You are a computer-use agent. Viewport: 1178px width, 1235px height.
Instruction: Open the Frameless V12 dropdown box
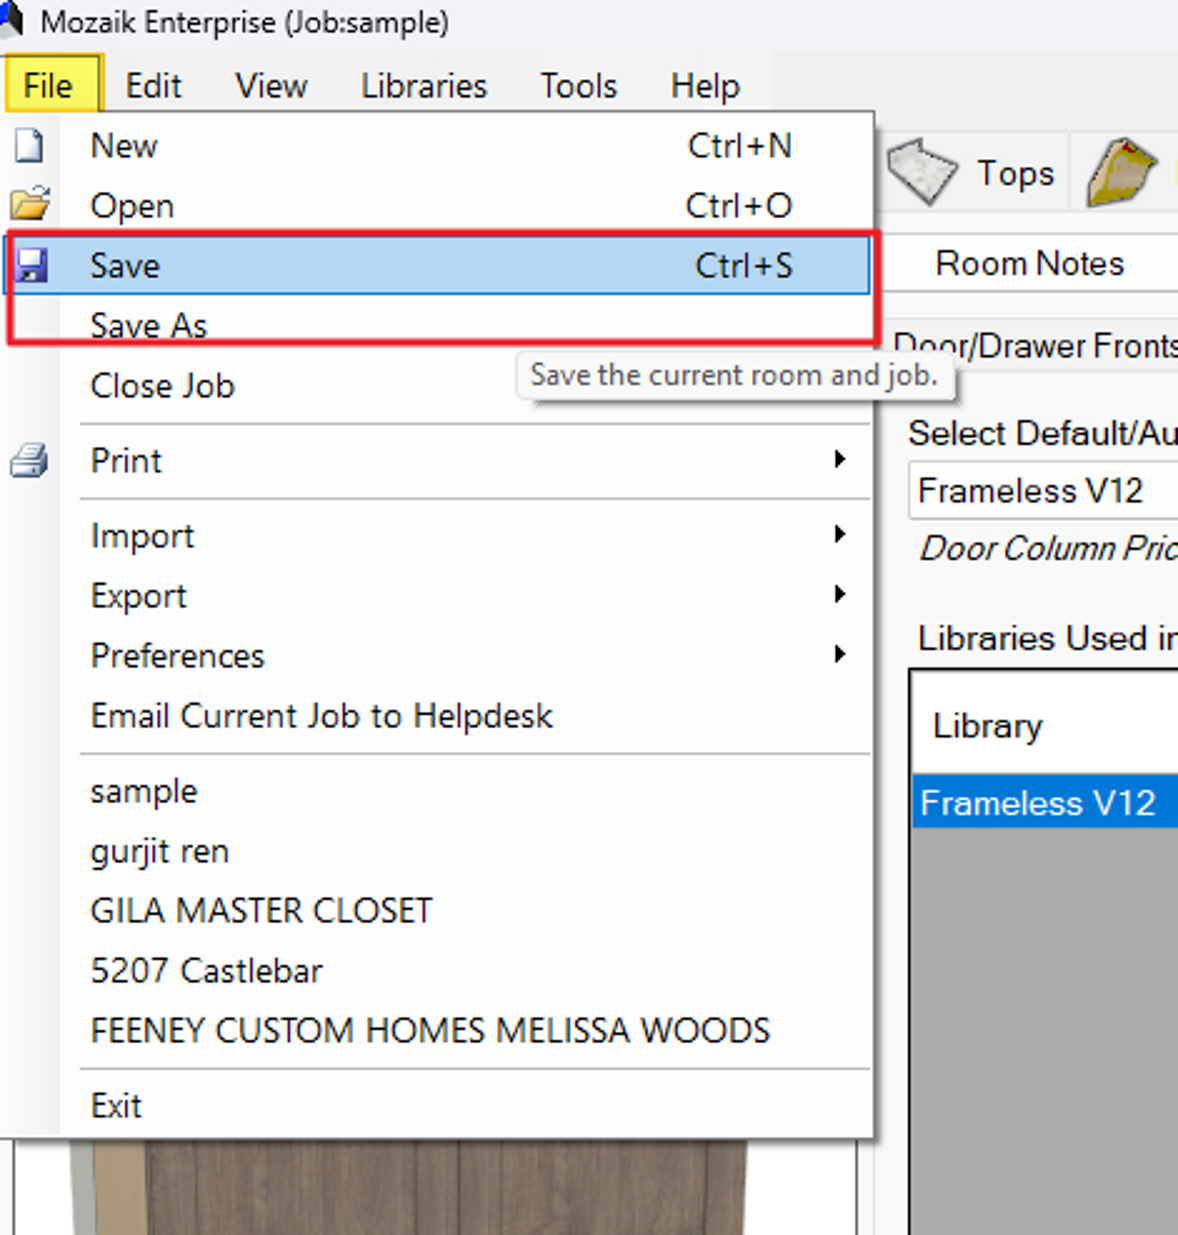pos(1040,491)
